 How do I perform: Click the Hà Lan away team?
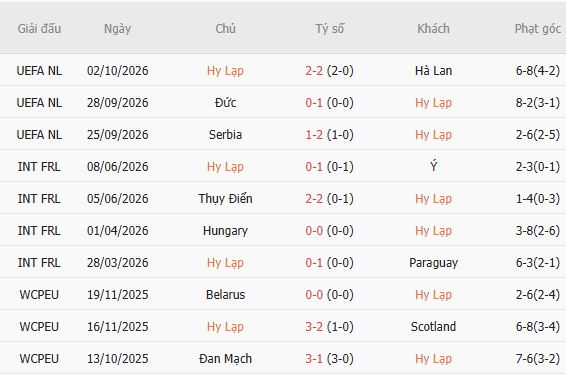click(434, 71)
